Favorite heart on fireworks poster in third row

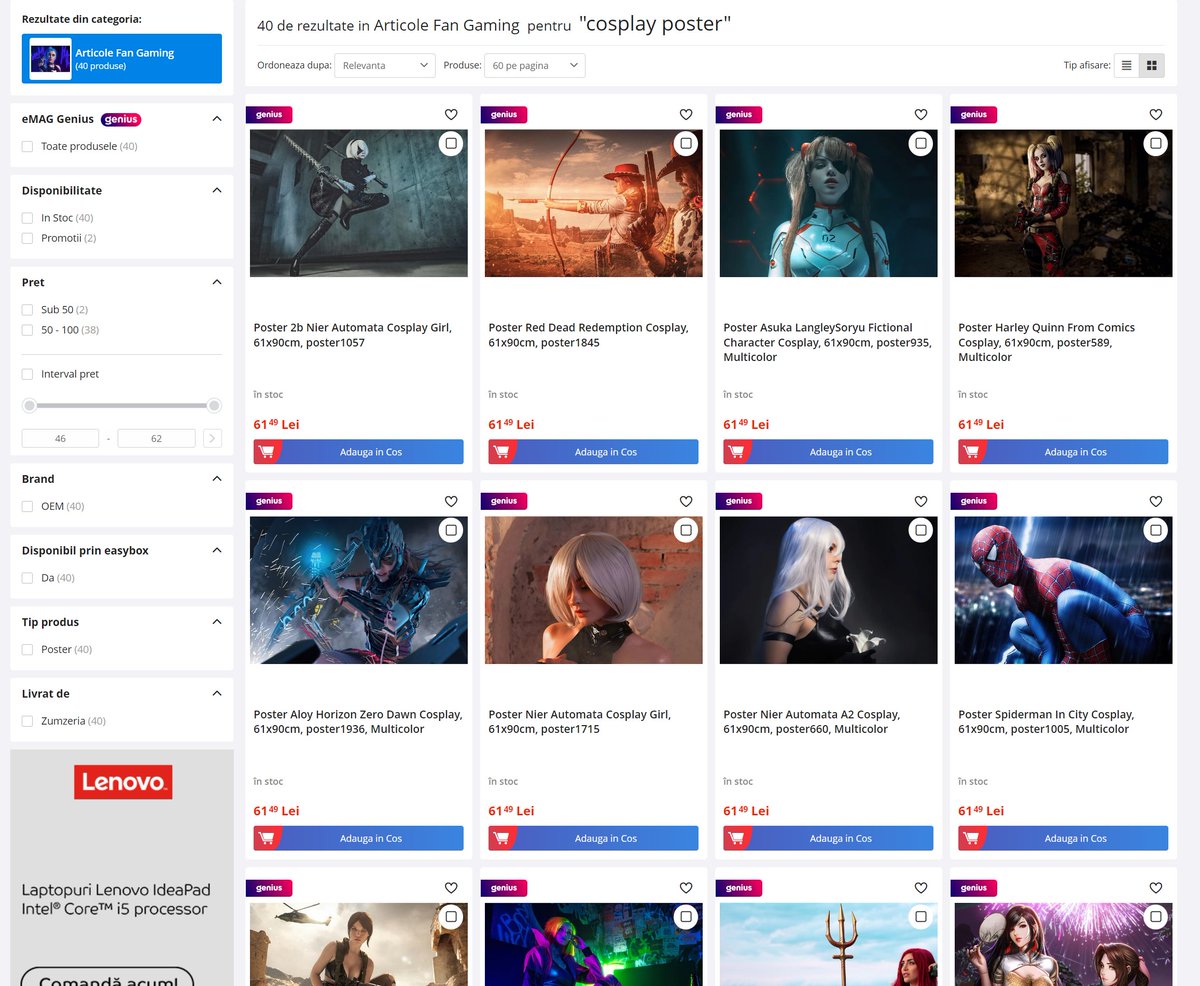(1156, 888)
